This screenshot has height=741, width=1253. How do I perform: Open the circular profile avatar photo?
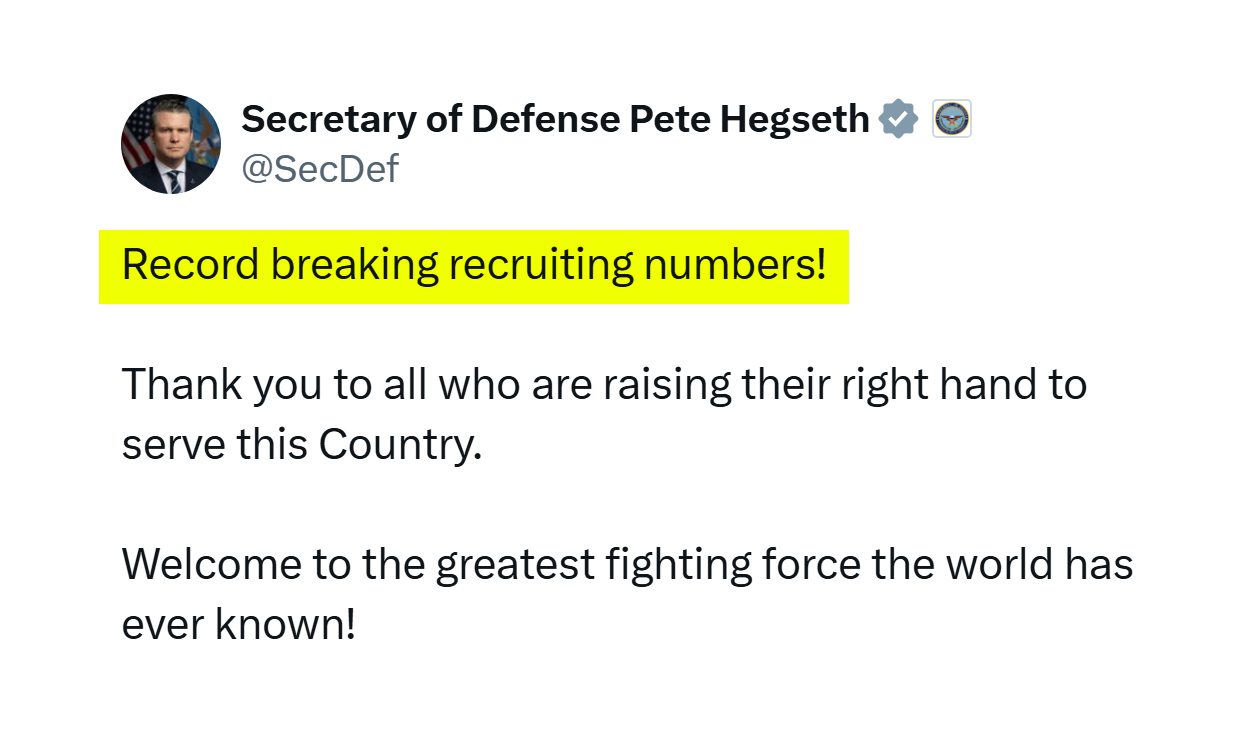coord(171,144)
